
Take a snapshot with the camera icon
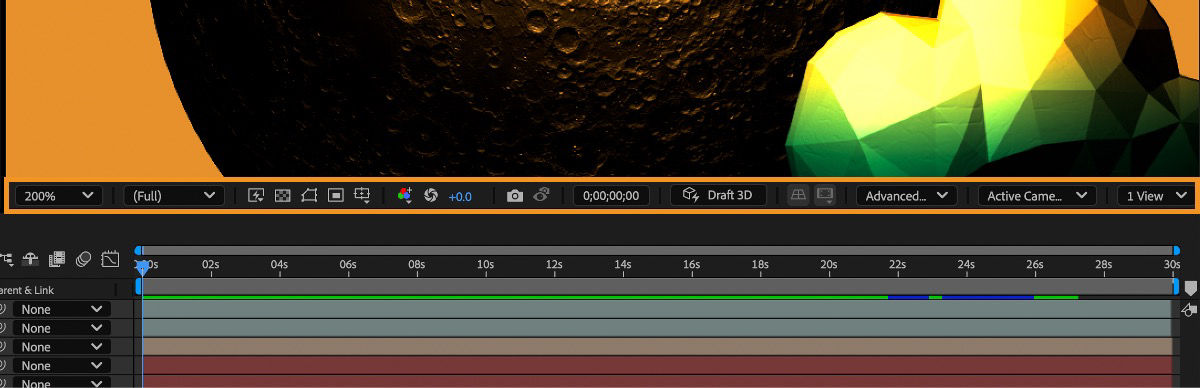515,196
